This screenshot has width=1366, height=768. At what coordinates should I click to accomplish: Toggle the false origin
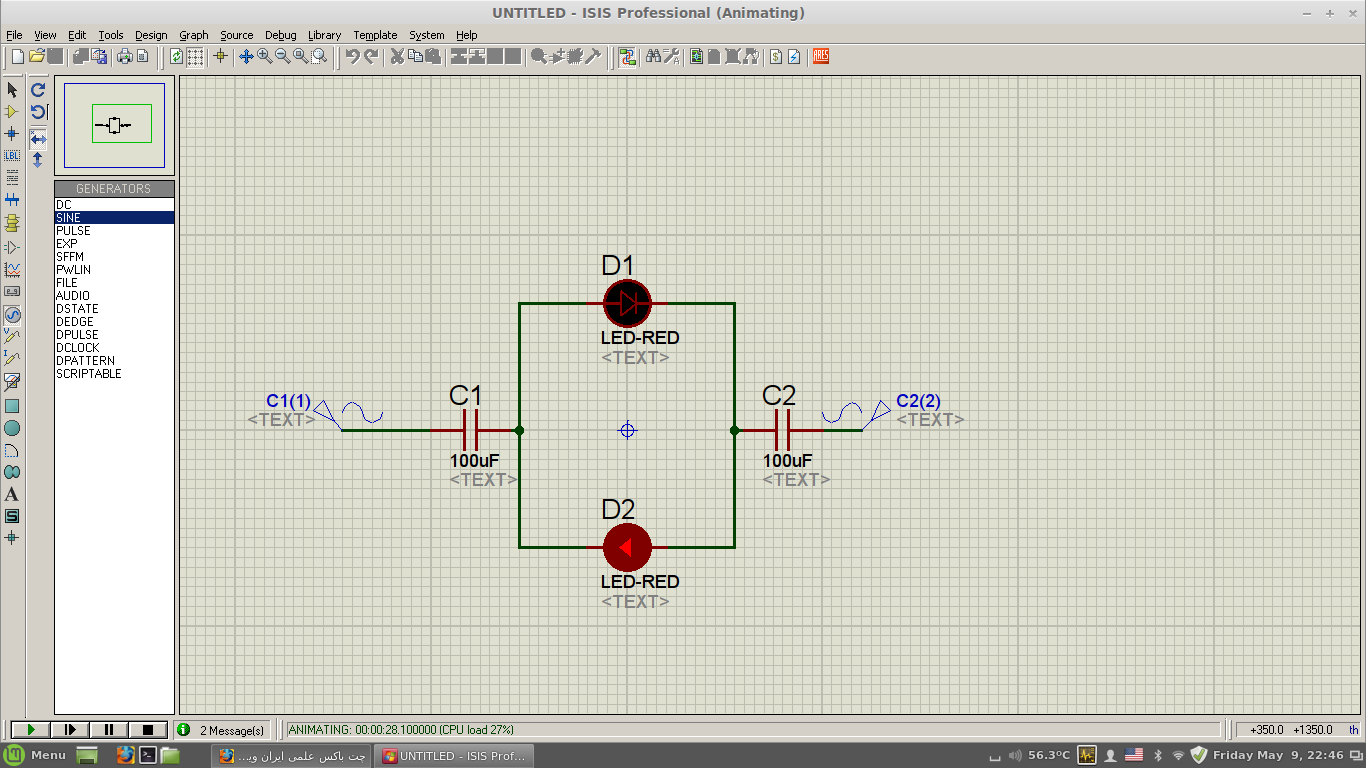220,56
